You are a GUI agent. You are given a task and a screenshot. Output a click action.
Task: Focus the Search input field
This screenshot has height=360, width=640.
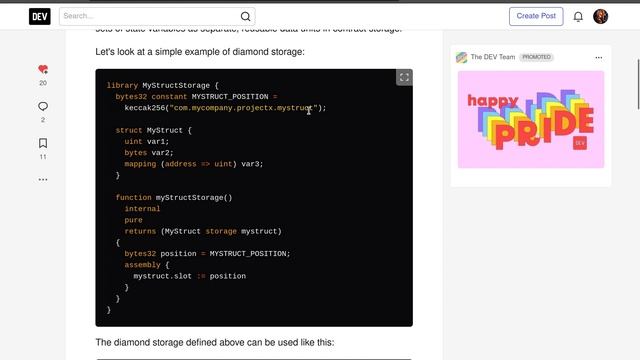pos(157,16)
